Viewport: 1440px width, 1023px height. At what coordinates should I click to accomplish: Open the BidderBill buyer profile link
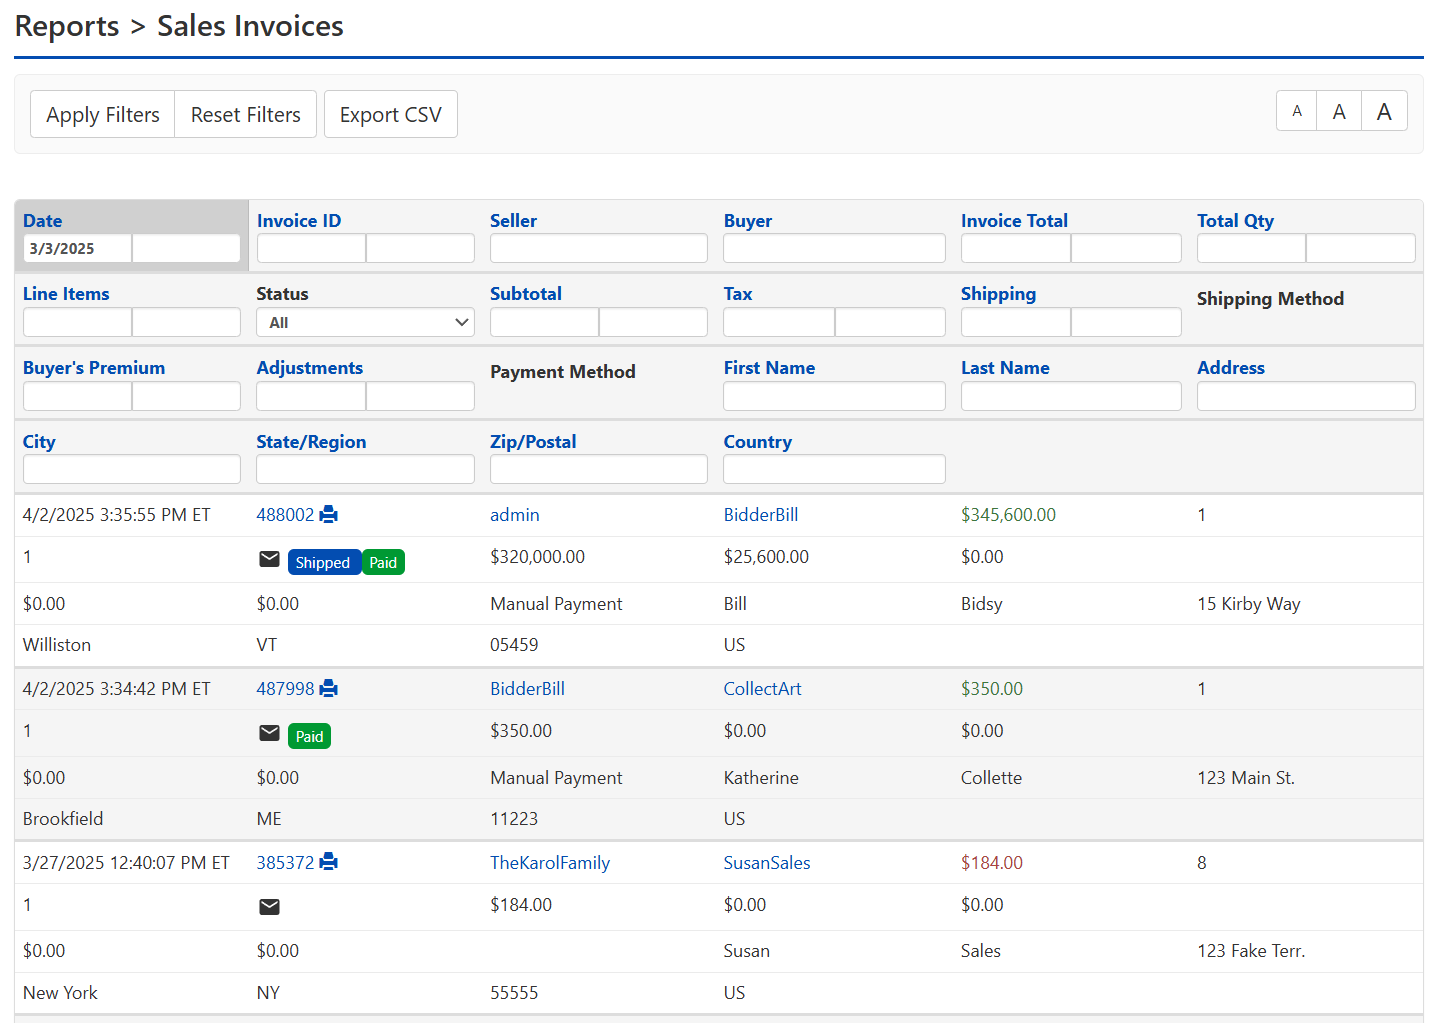tap(760, 515)
